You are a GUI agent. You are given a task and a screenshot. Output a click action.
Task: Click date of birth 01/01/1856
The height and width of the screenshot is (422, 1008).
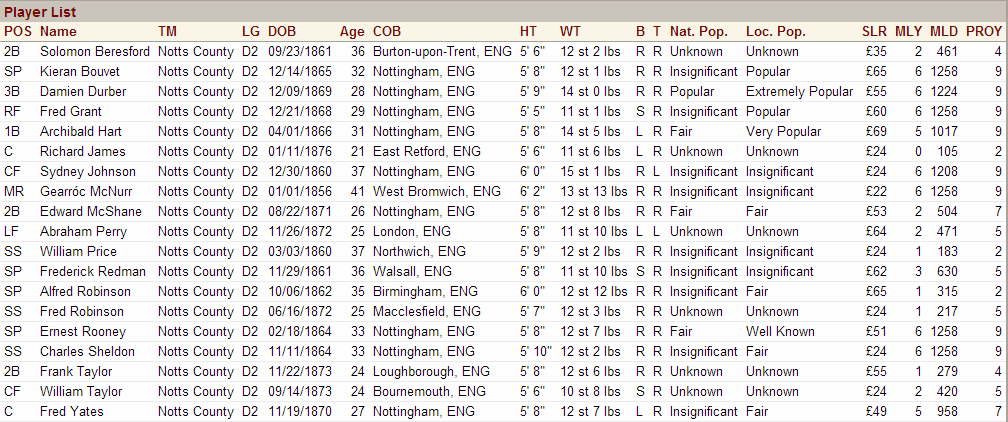300,191
